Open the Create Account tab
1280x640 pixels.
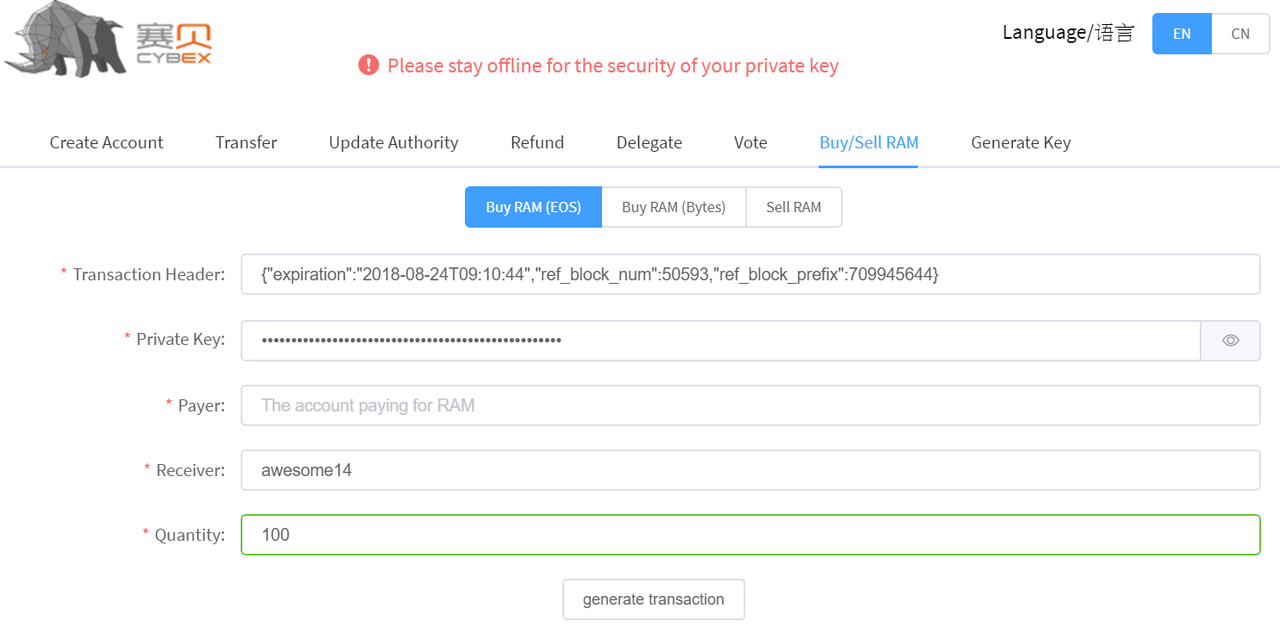click(106, 142)
